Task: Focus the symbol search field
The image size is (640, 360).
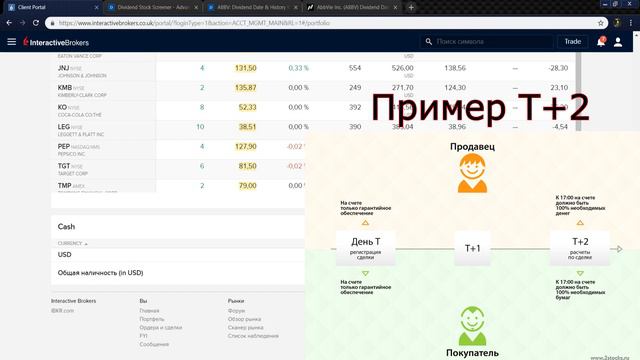Action: 487,42
